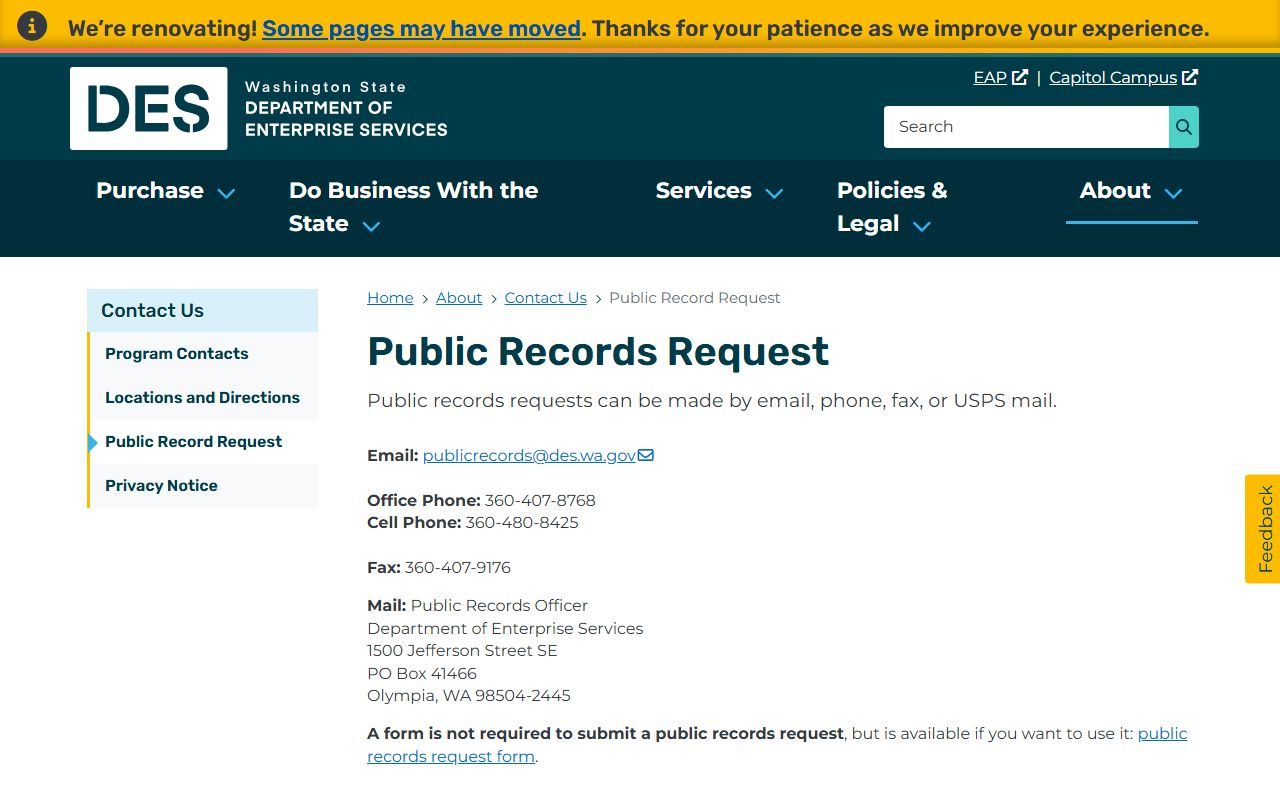Expand the Services menu chevron
1280x800 pixels.
tap(774, 193)
